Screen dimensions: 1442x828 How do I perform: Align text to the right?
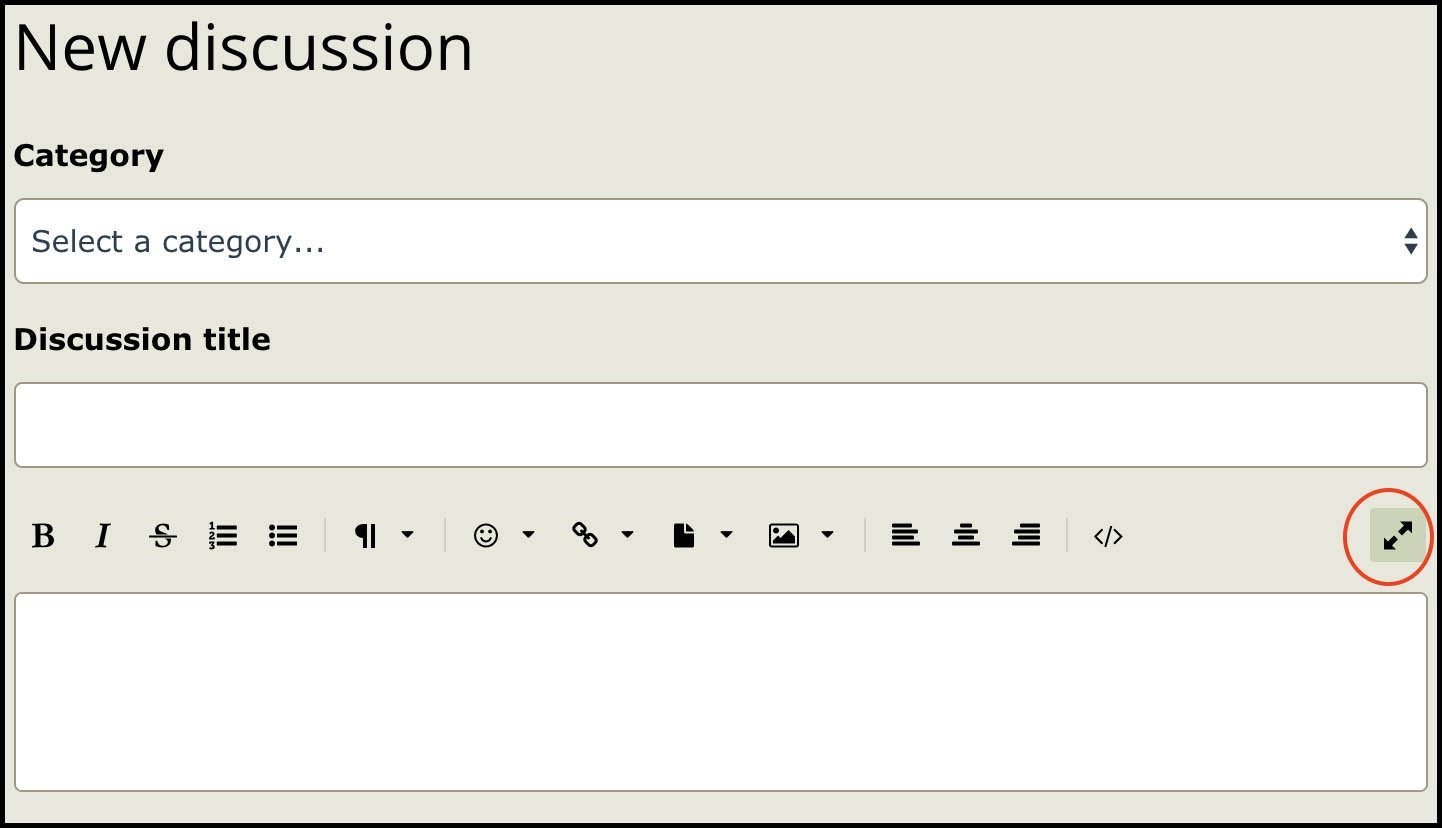click(1026, 536)
